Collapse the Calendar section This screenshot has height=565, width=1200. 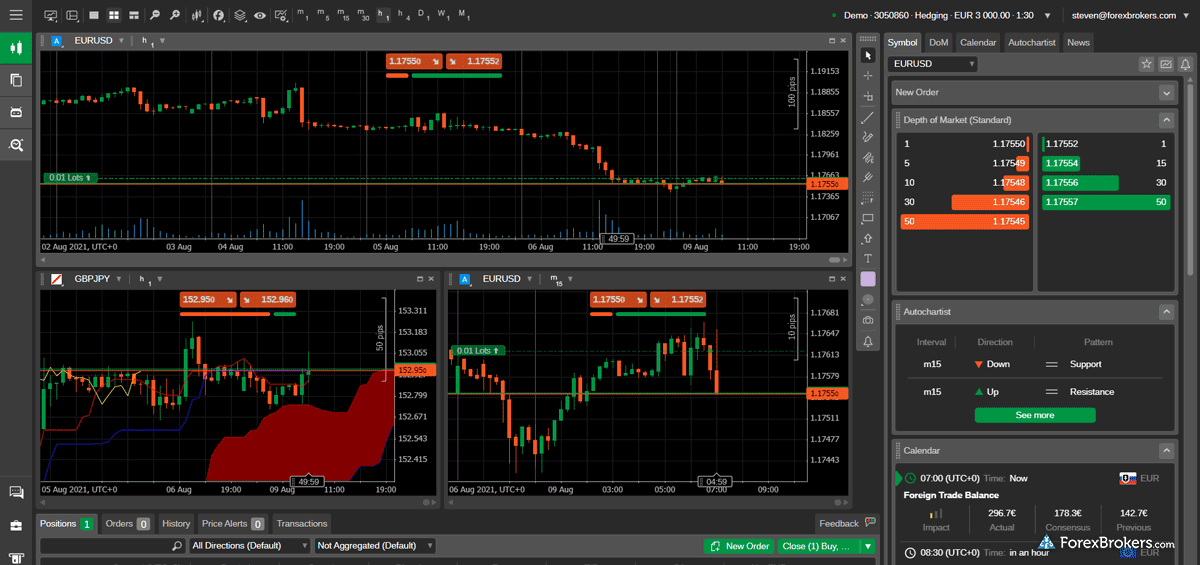[1166, 451]
